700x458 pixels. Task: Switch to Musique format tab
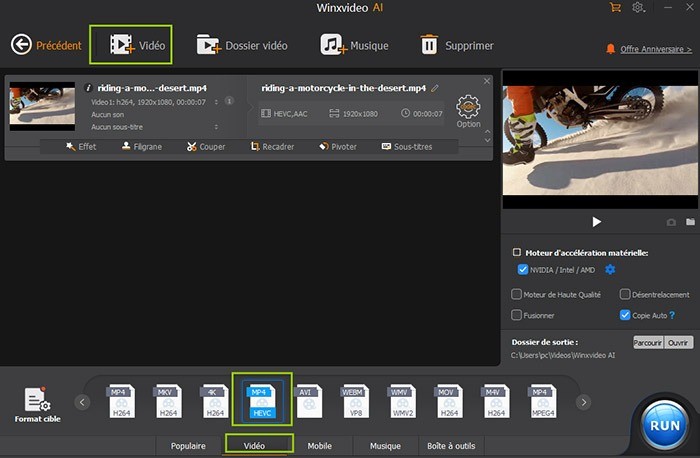(x=385, y=446)
